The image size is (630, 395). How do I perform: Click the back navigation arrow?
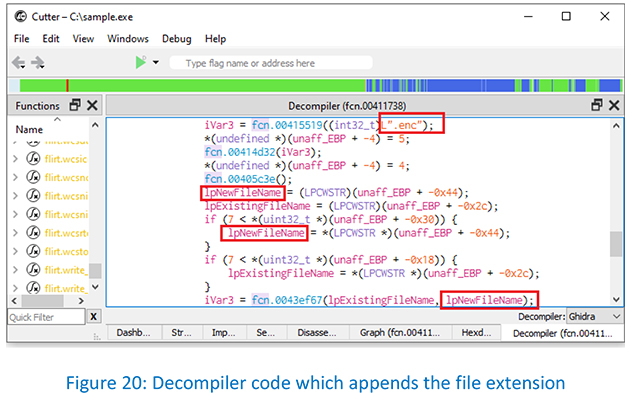coord(18,63)
